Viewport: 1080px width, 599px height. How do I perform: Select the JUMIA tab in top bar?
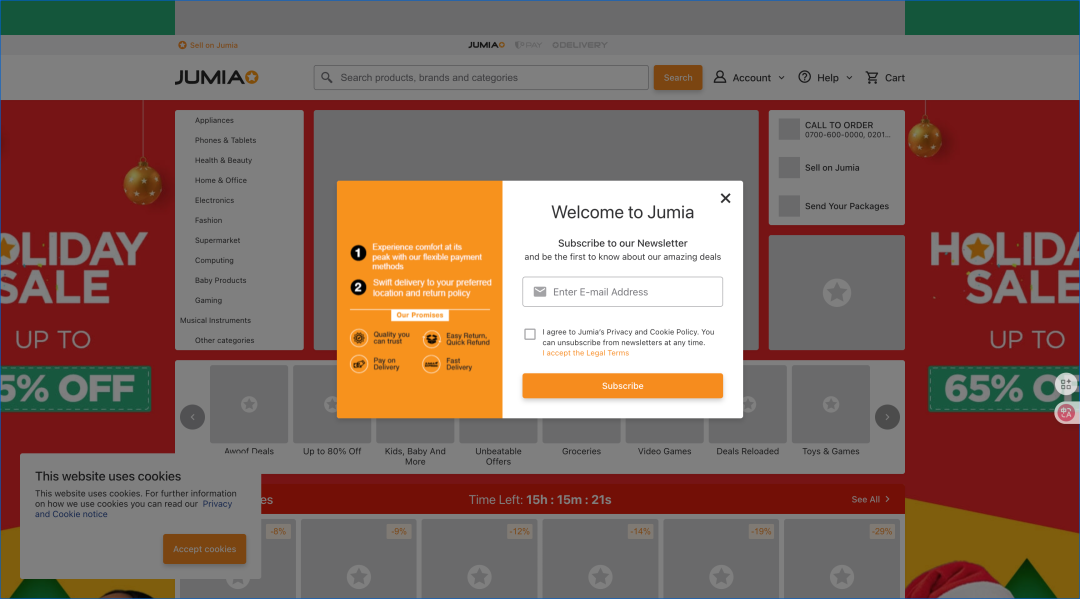point(486,45)
